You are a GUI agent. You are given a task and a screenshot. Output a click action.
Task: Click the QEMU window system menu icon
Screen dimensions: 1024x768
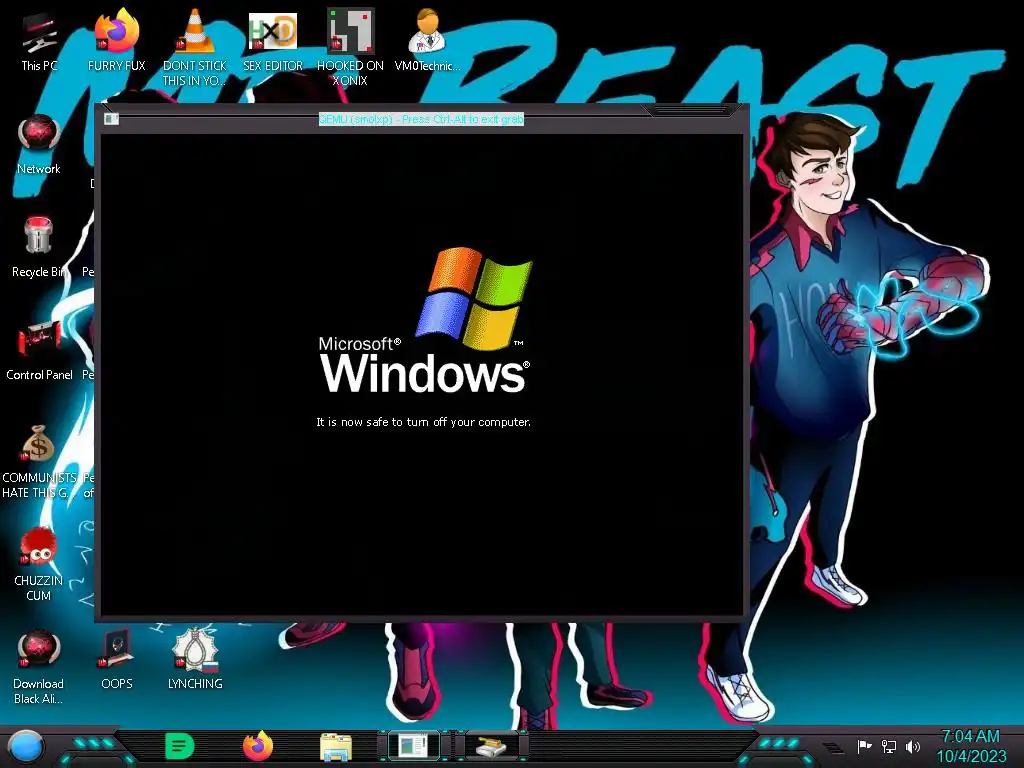tap(112, 119)
